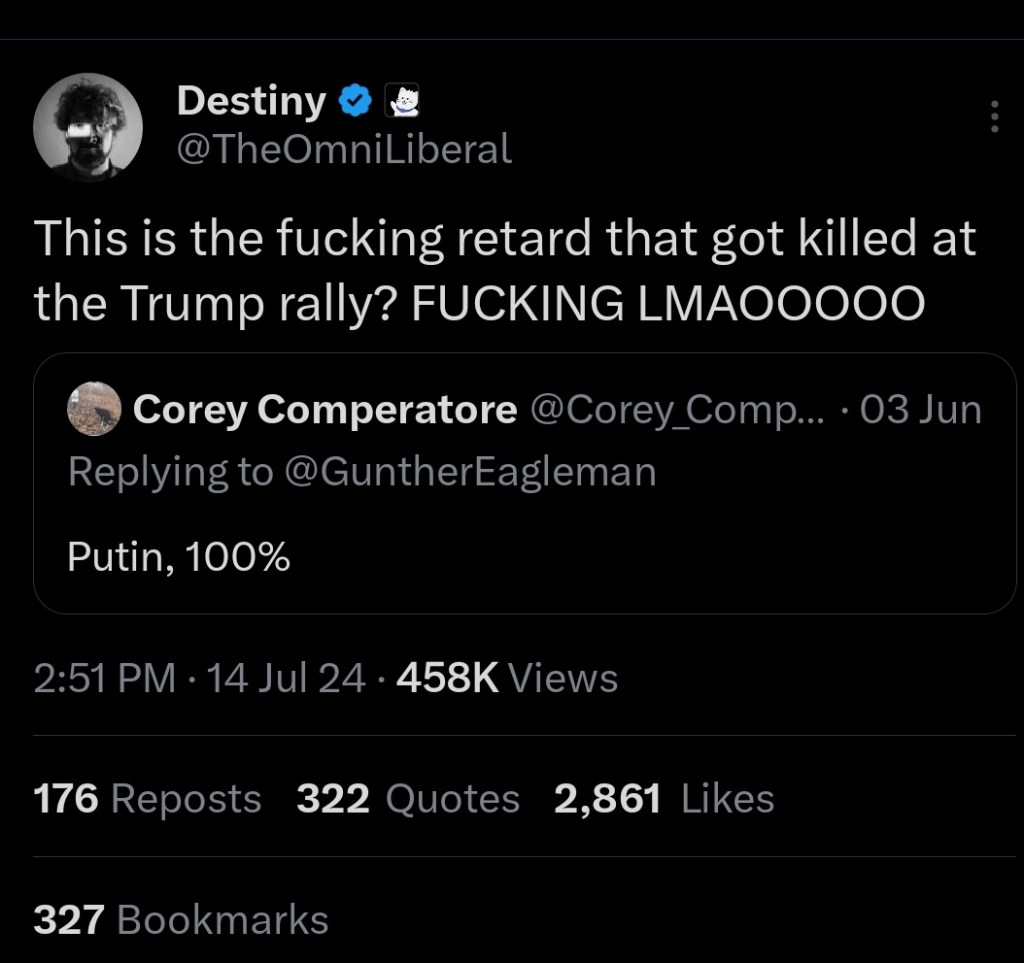
Task: Show the 322 Quotes list
Action: coord(408,798)
